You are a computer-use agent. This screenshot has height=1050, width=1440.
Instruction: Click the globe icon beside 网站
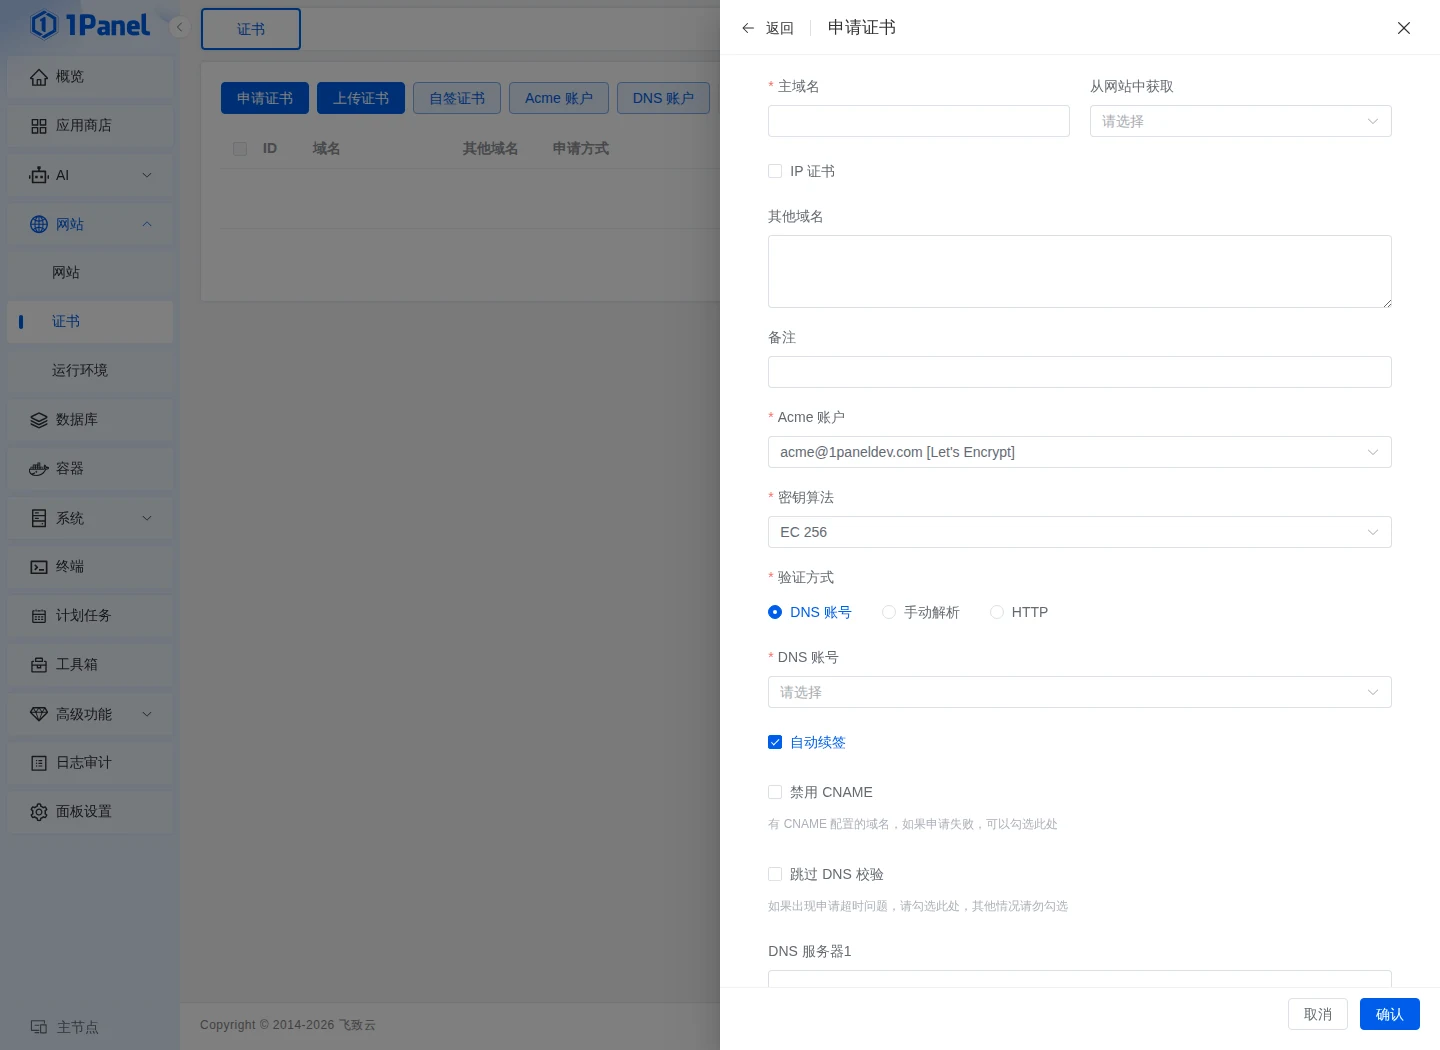point(39,224)
